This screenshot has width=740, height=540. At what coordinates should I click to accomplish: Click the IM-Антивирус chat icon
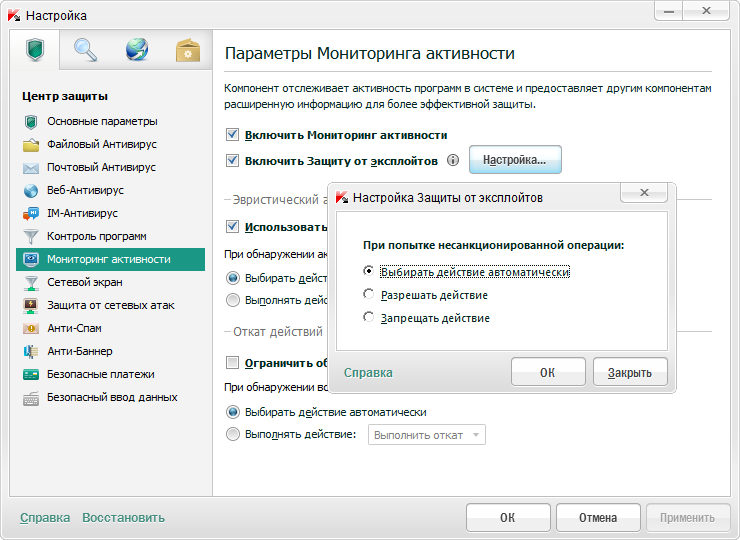(x=31, y=213)
